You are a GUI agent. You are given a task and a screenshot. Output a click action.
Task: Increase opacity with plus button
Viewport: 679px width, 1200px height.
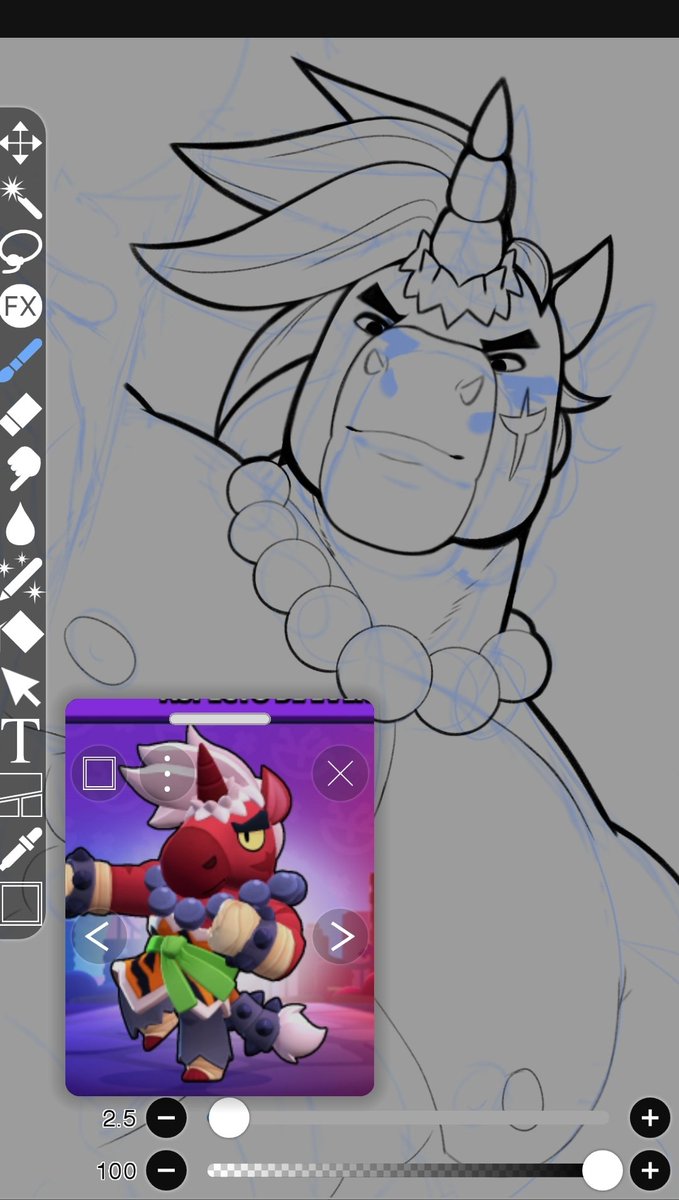[650, 1169]
